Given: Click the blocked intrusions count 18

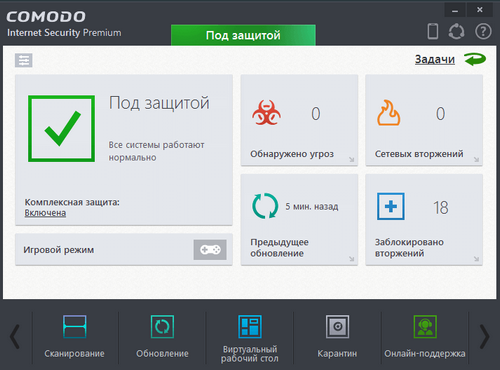Looking at the screenshot, I should (x=441, y=208).
